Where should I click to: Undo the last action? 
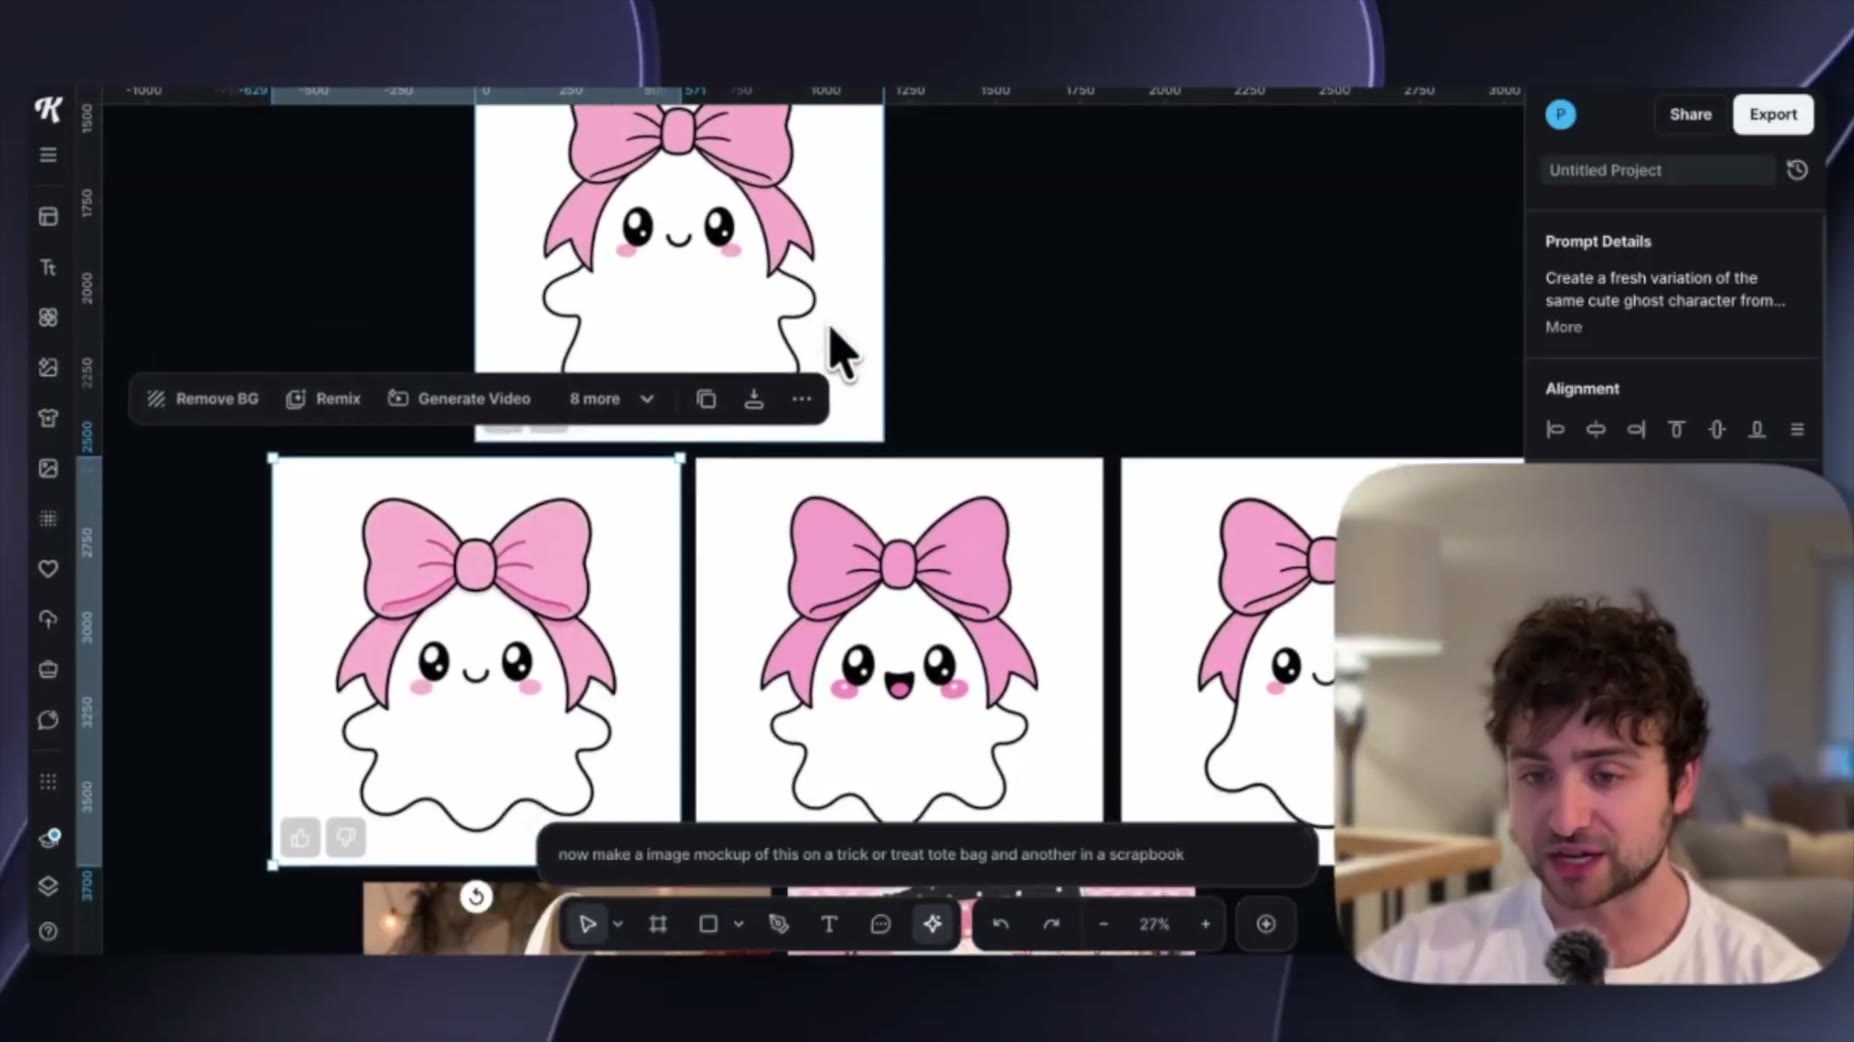click(x=1000, y=924)
